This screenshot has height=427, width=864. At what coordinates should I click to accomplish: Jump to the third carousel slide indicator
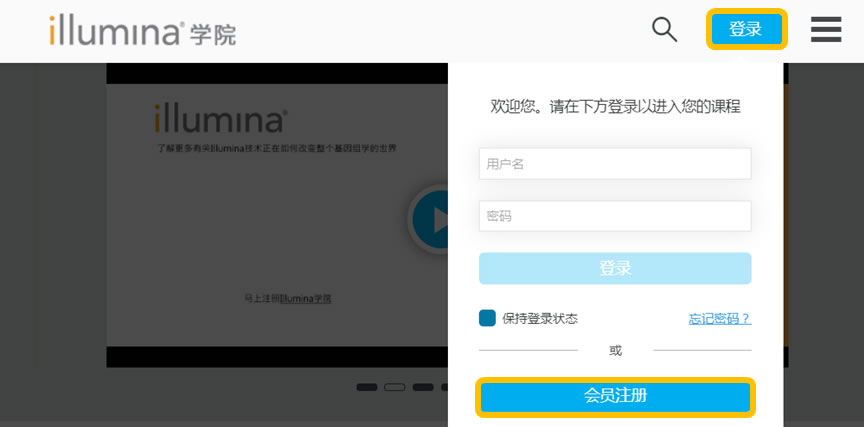423,387
